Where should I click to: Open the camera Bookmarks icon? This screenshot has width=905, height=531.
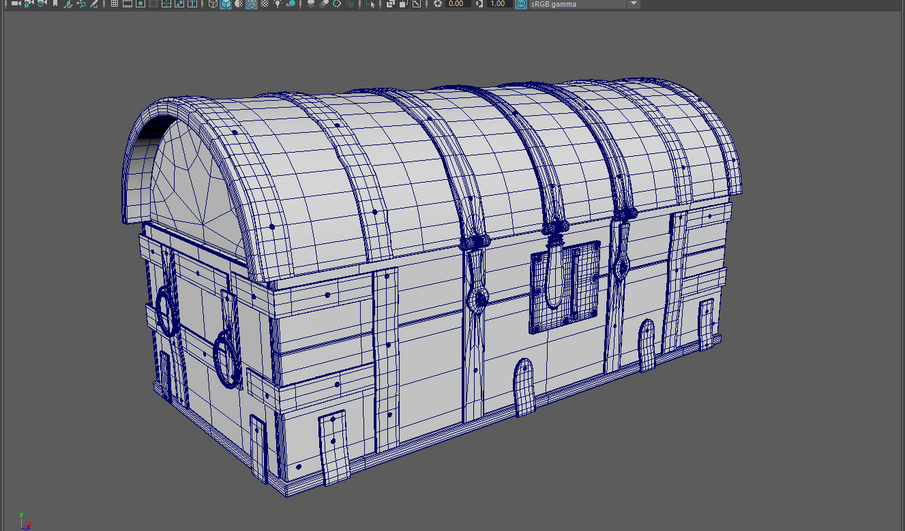(55, 4)
